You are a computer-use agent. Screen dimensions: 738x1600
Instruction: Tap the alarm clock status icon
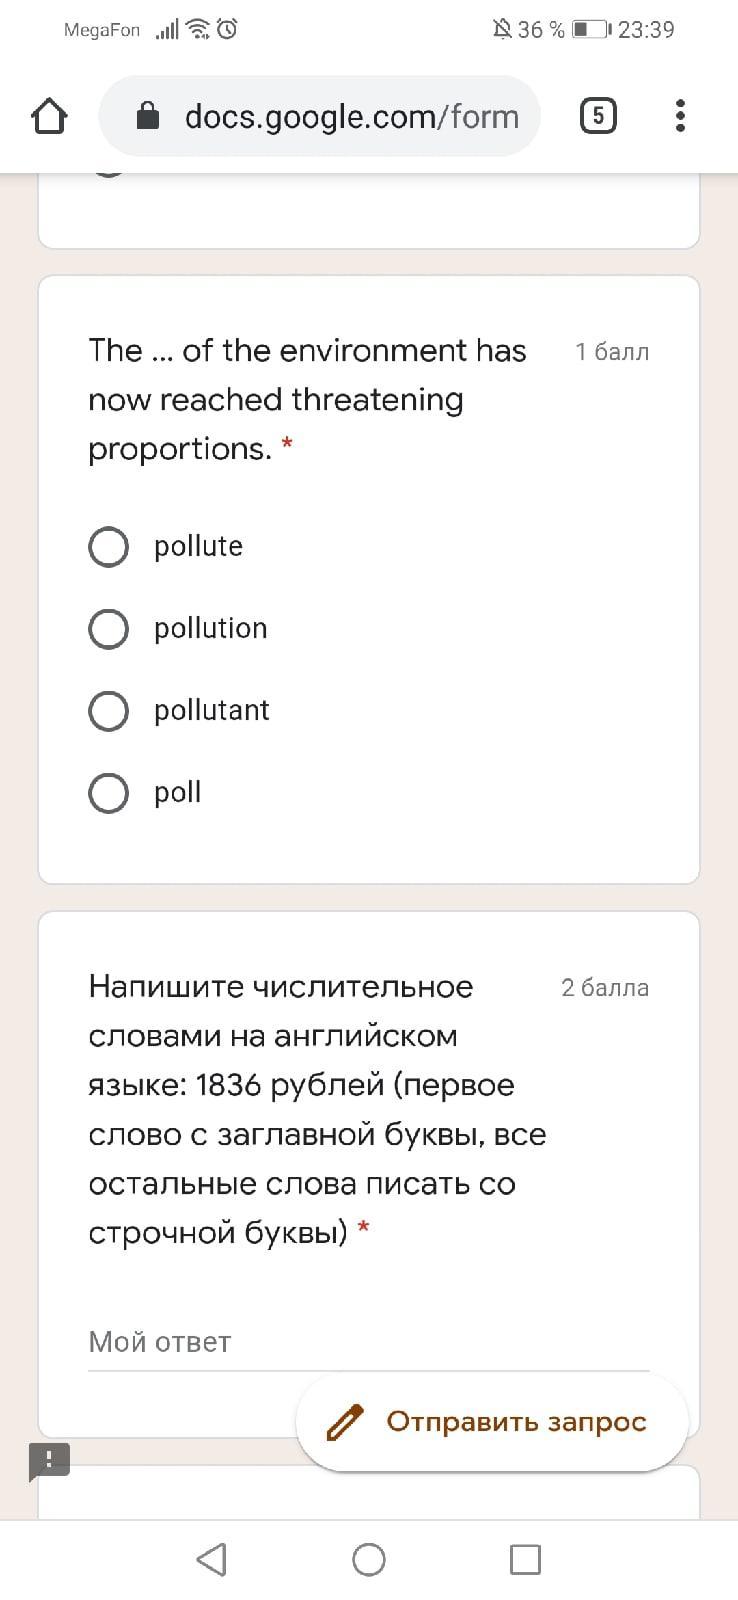click(x=227, y=30)
